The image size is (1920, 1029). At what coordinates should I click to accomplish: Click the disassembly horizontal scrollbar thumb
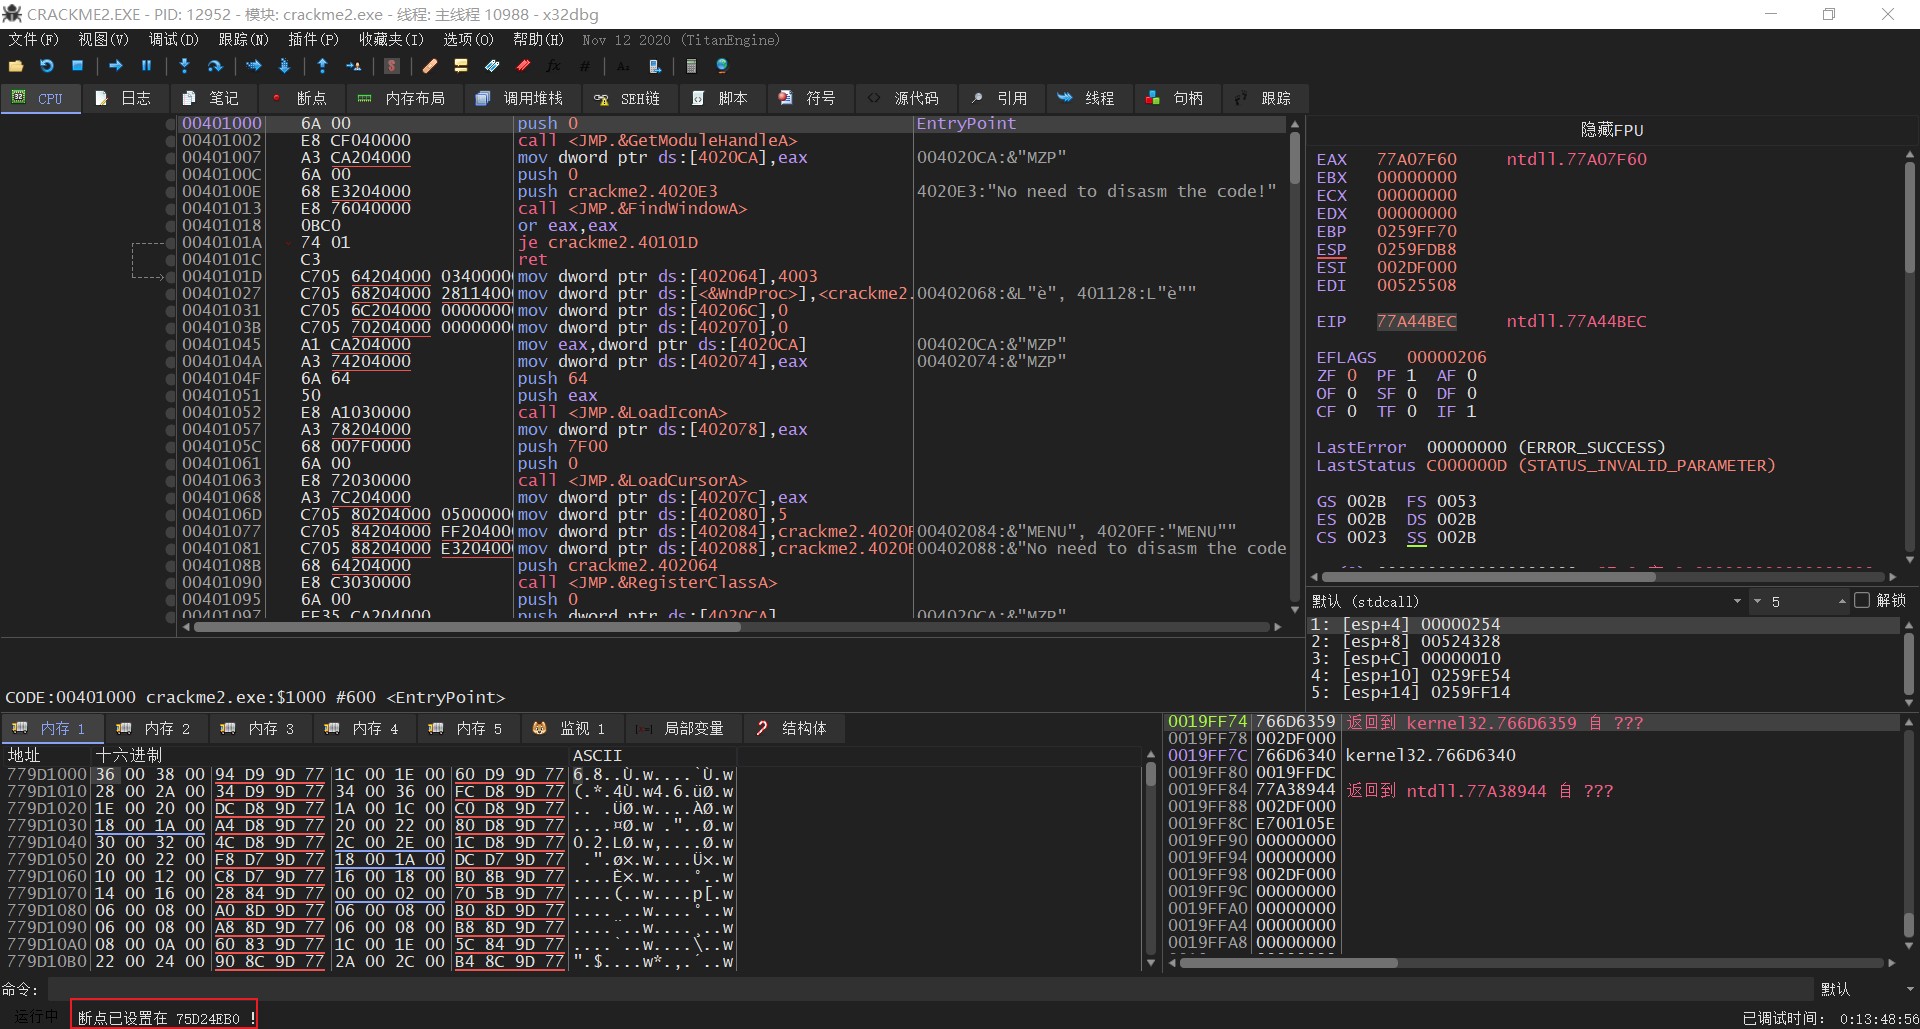click(x=467, y=627)
